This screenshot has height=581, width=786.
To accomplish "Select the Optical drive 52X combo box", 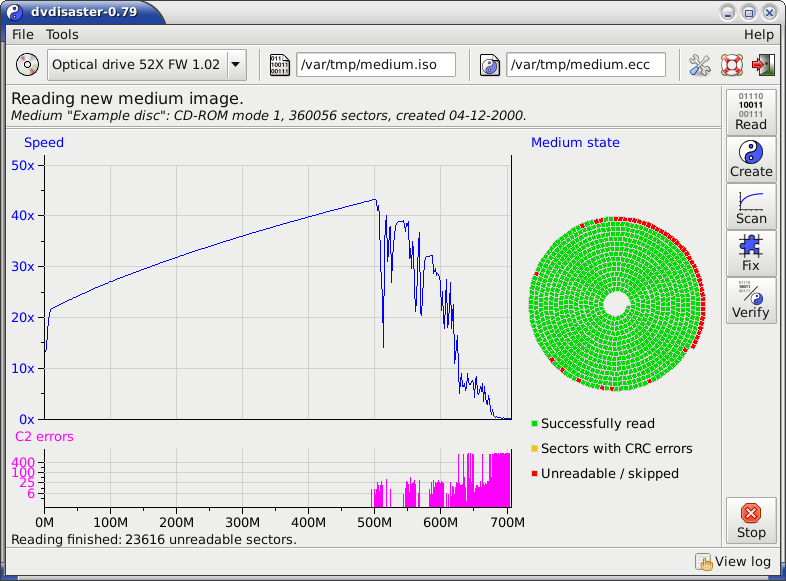I will click(x=136, y=66).
